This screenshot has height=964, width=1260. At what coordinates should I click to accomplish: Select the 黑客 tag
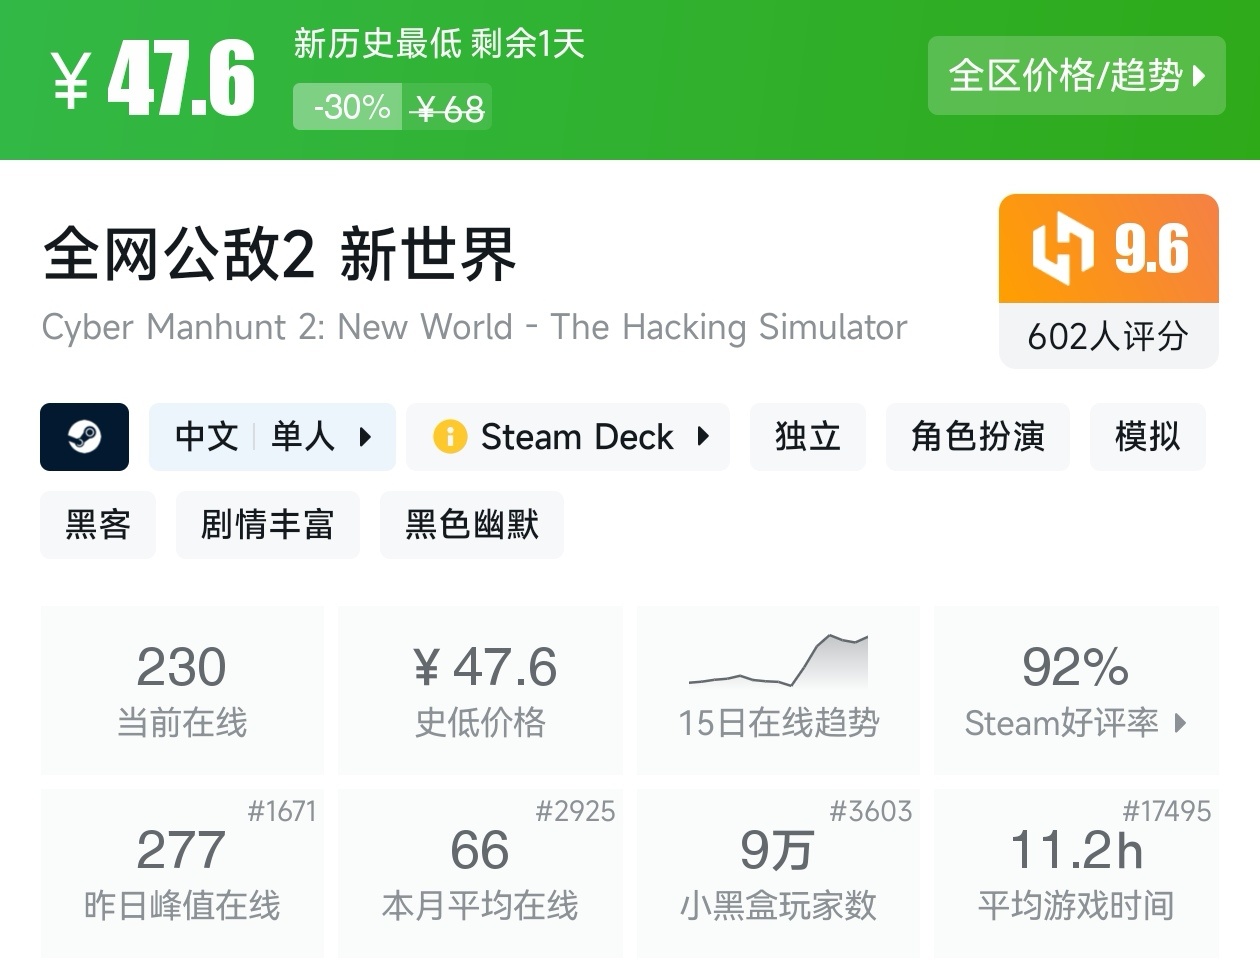98,525
